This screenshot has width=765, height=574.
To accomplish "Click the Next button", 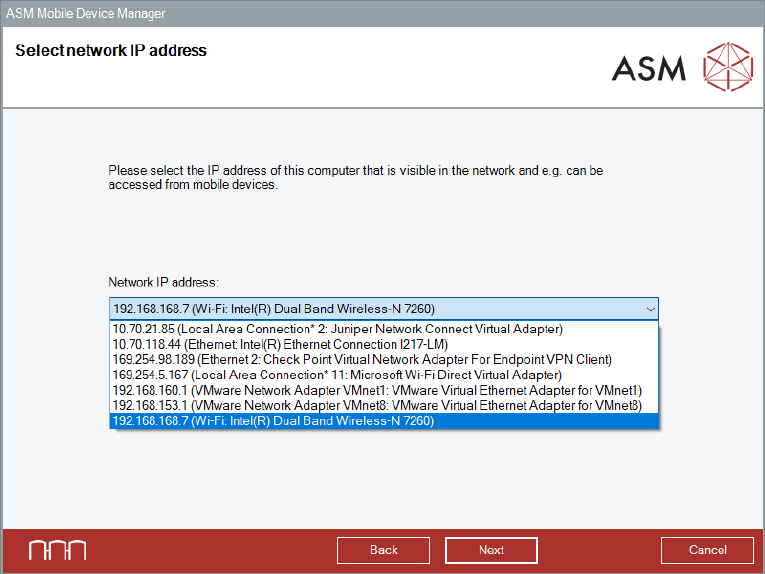I will click(491, 550).
